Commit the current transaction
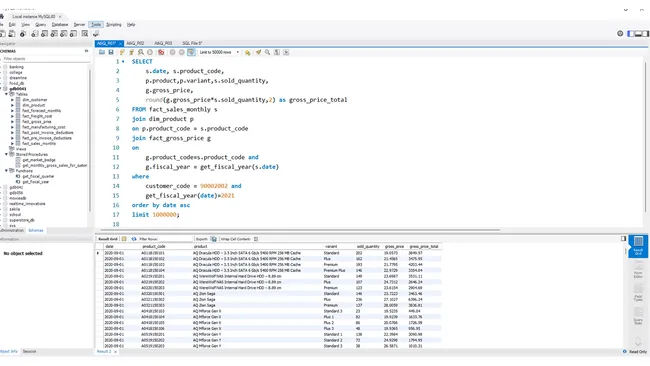This screenshot has height=366, width=650. tap(172, 52)
